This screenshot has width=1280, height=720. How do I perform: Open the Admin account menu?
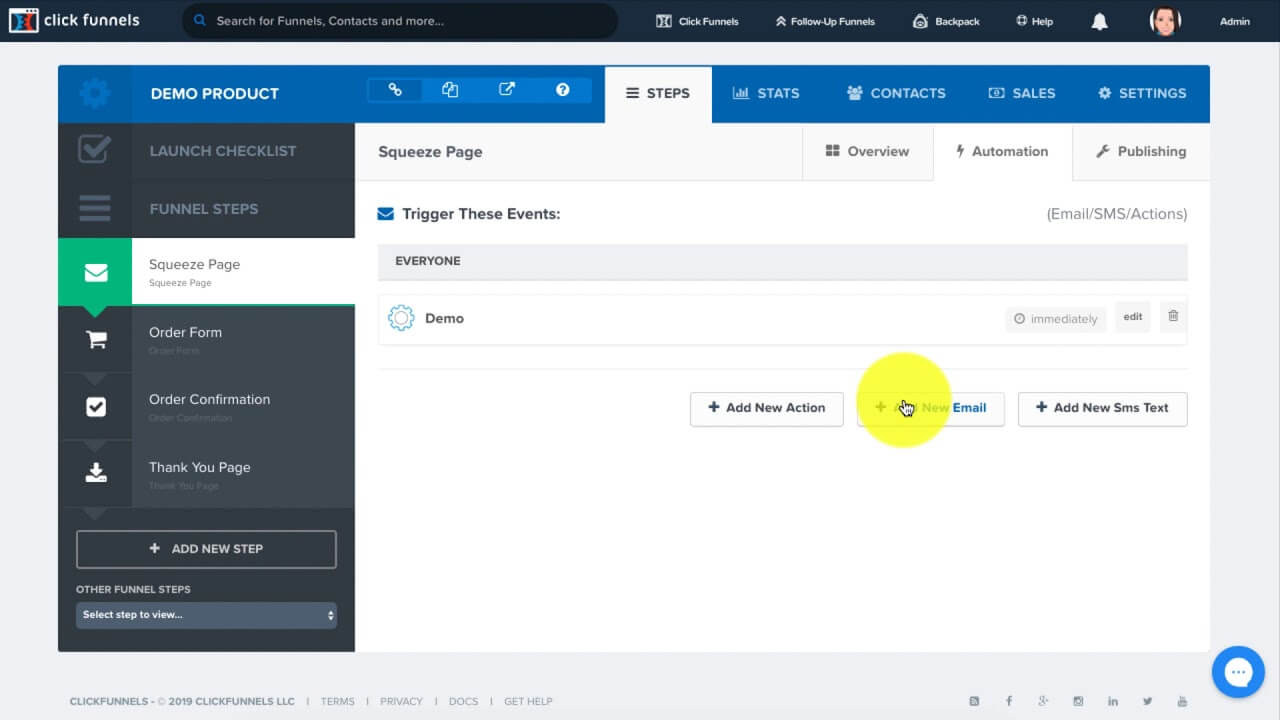(1234, 21)
